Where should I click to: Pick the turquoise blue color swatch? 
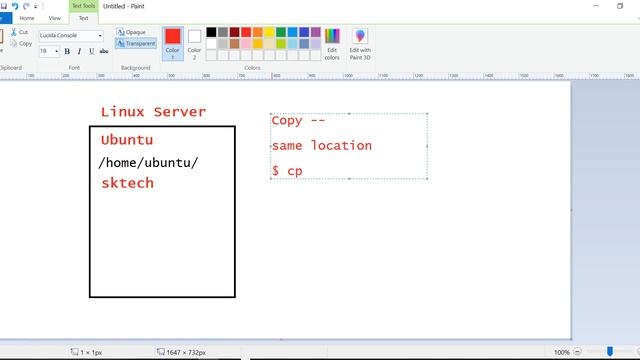point(293,32)
